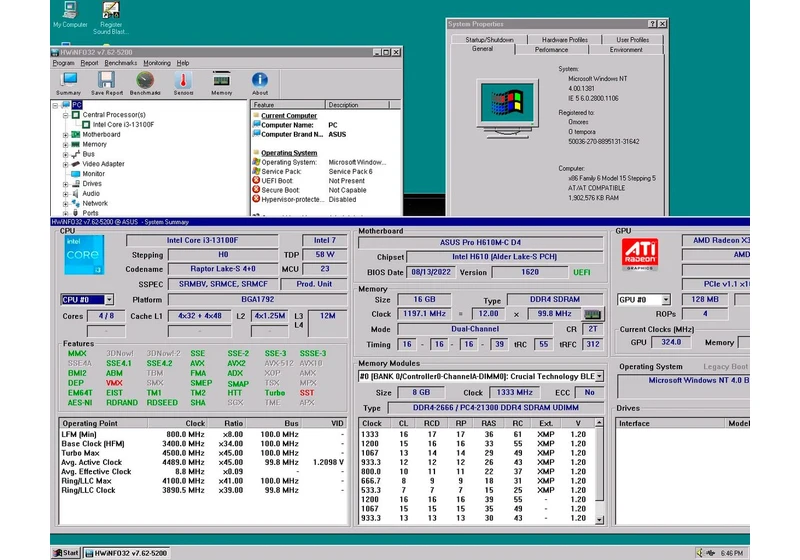Click the Current Computer section icon
This screenshot has height=560, width=800.
[x=256, y=116]
